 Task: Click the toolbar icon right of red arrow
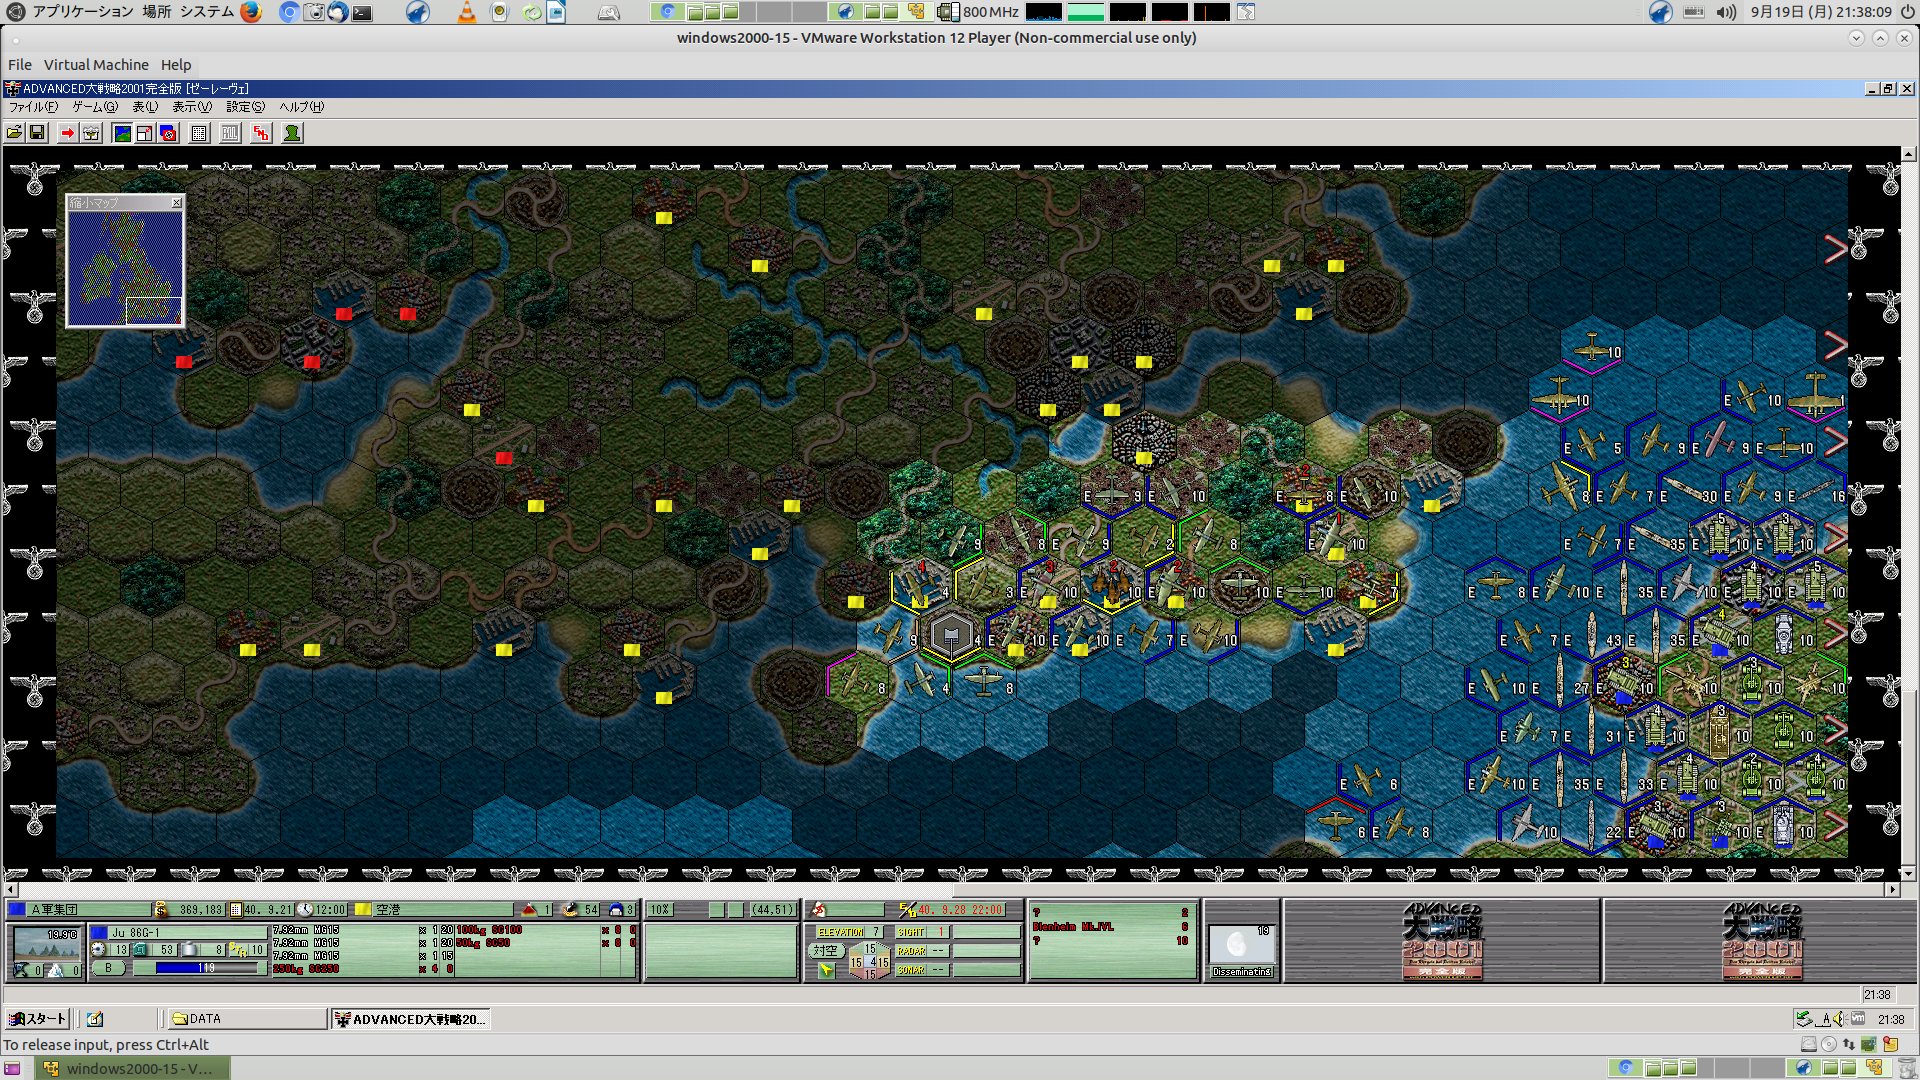pyautogui.click(x=91, y=133)
